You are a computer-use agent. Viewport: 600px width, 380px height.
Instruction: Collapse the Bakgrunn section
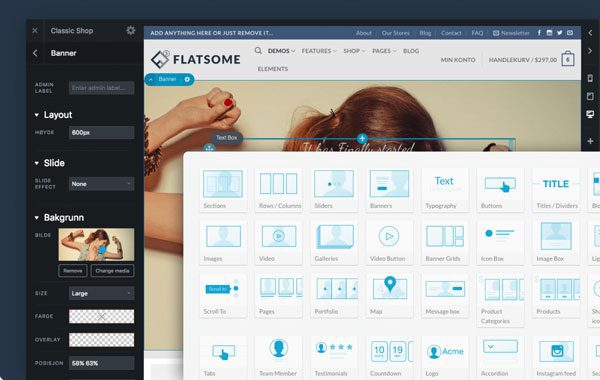click(x=36, y=218)
